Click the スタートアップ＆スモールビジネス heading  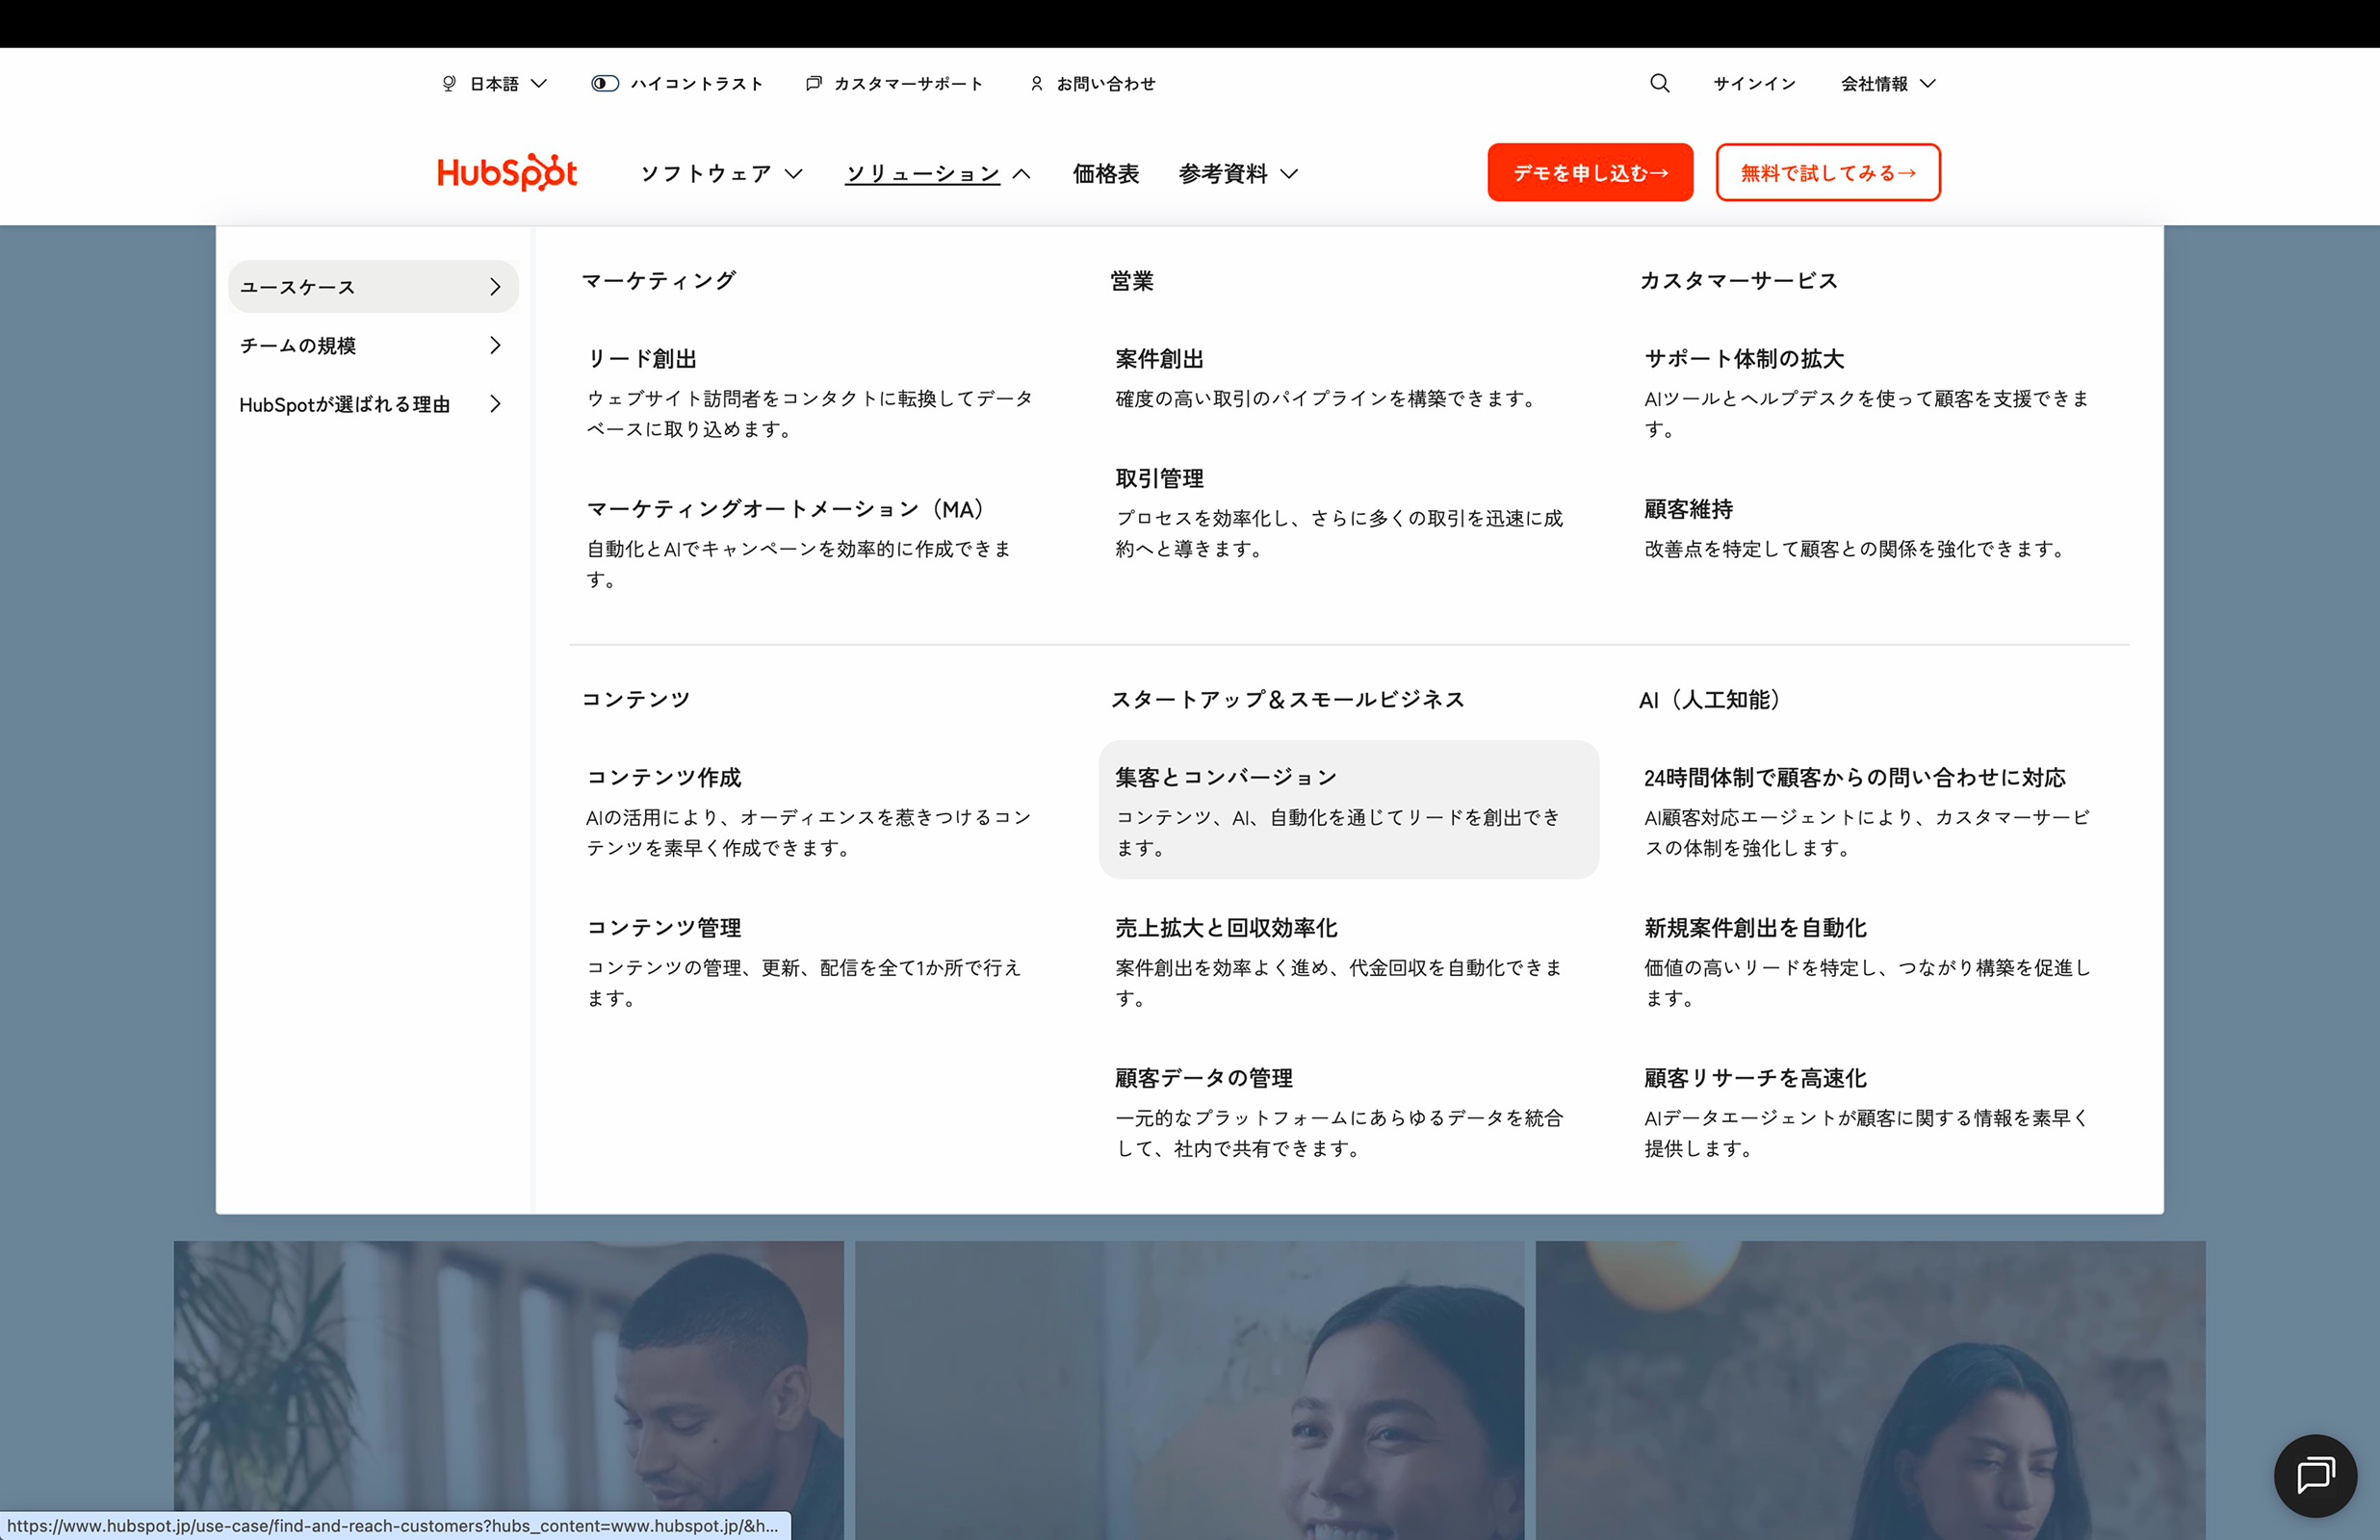click(x=1288, y=699)
